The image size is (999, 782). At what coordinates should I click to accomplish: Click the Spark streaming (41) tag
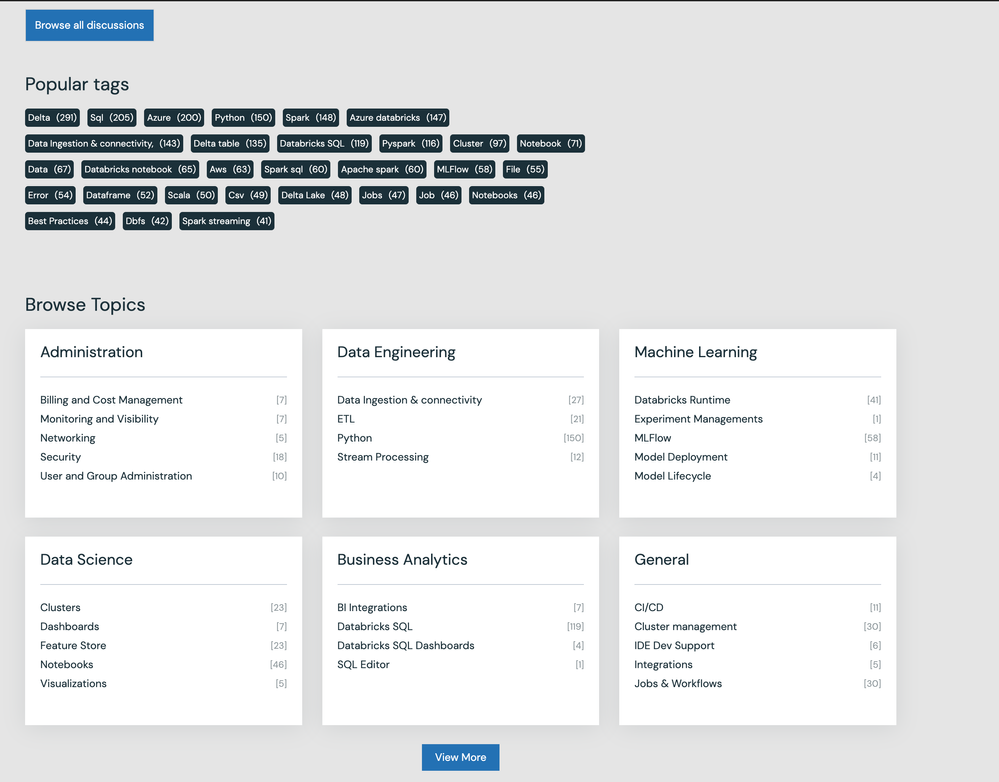tap(226, 221)
